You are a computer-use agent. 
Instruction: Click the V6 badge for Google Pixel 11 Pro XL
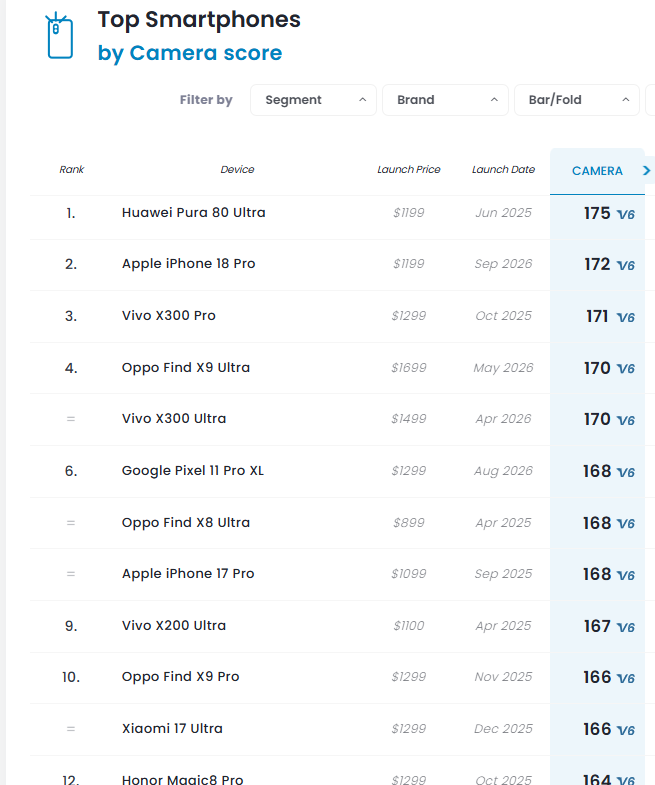point(625,472)
